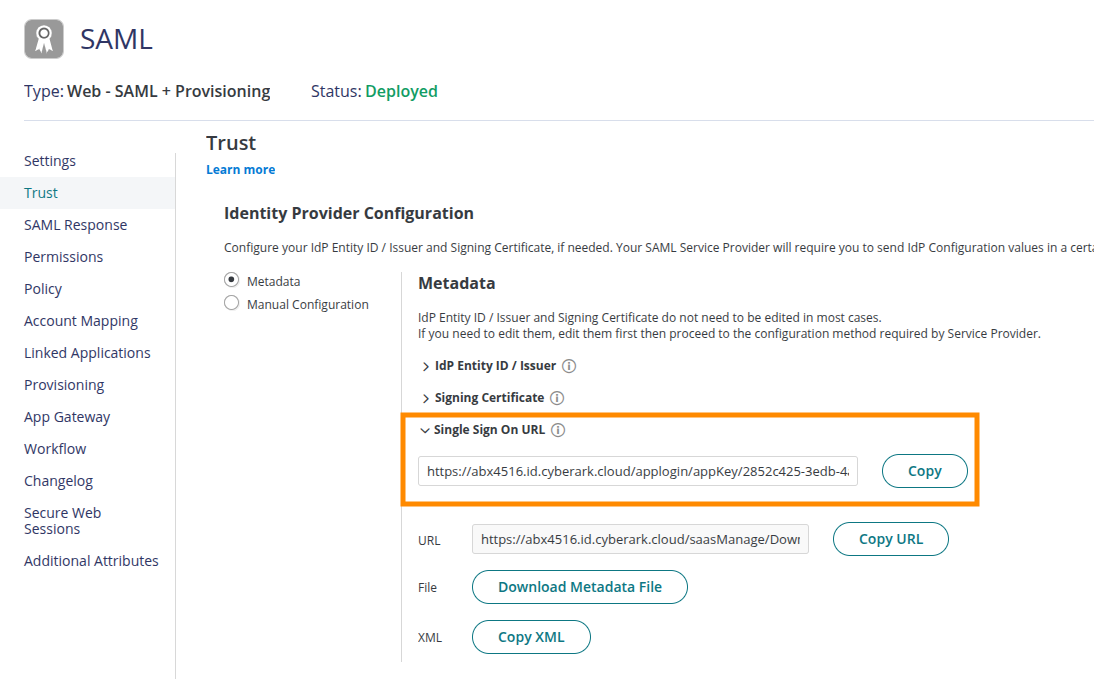Open the Settings tab in sidebar

pyautogui.click(x=50, y=161)
